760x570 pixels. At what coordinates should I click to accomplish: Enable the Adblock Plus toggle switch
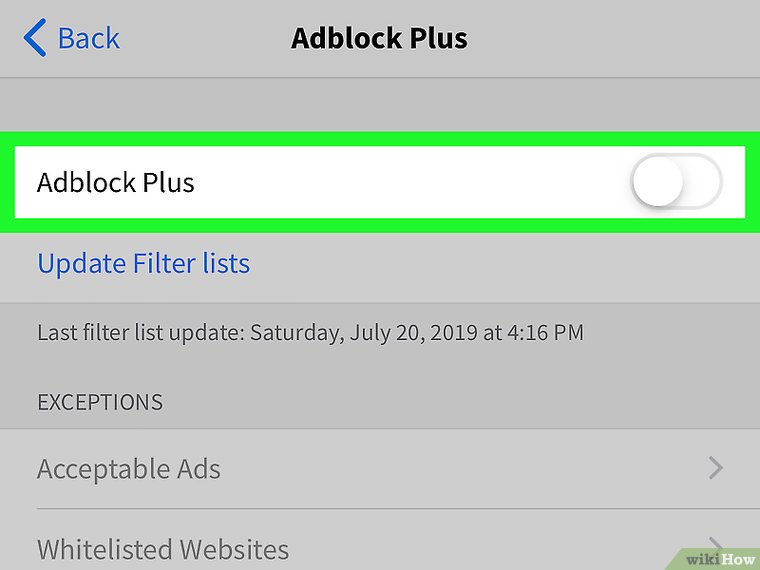[x=676, y=183]
